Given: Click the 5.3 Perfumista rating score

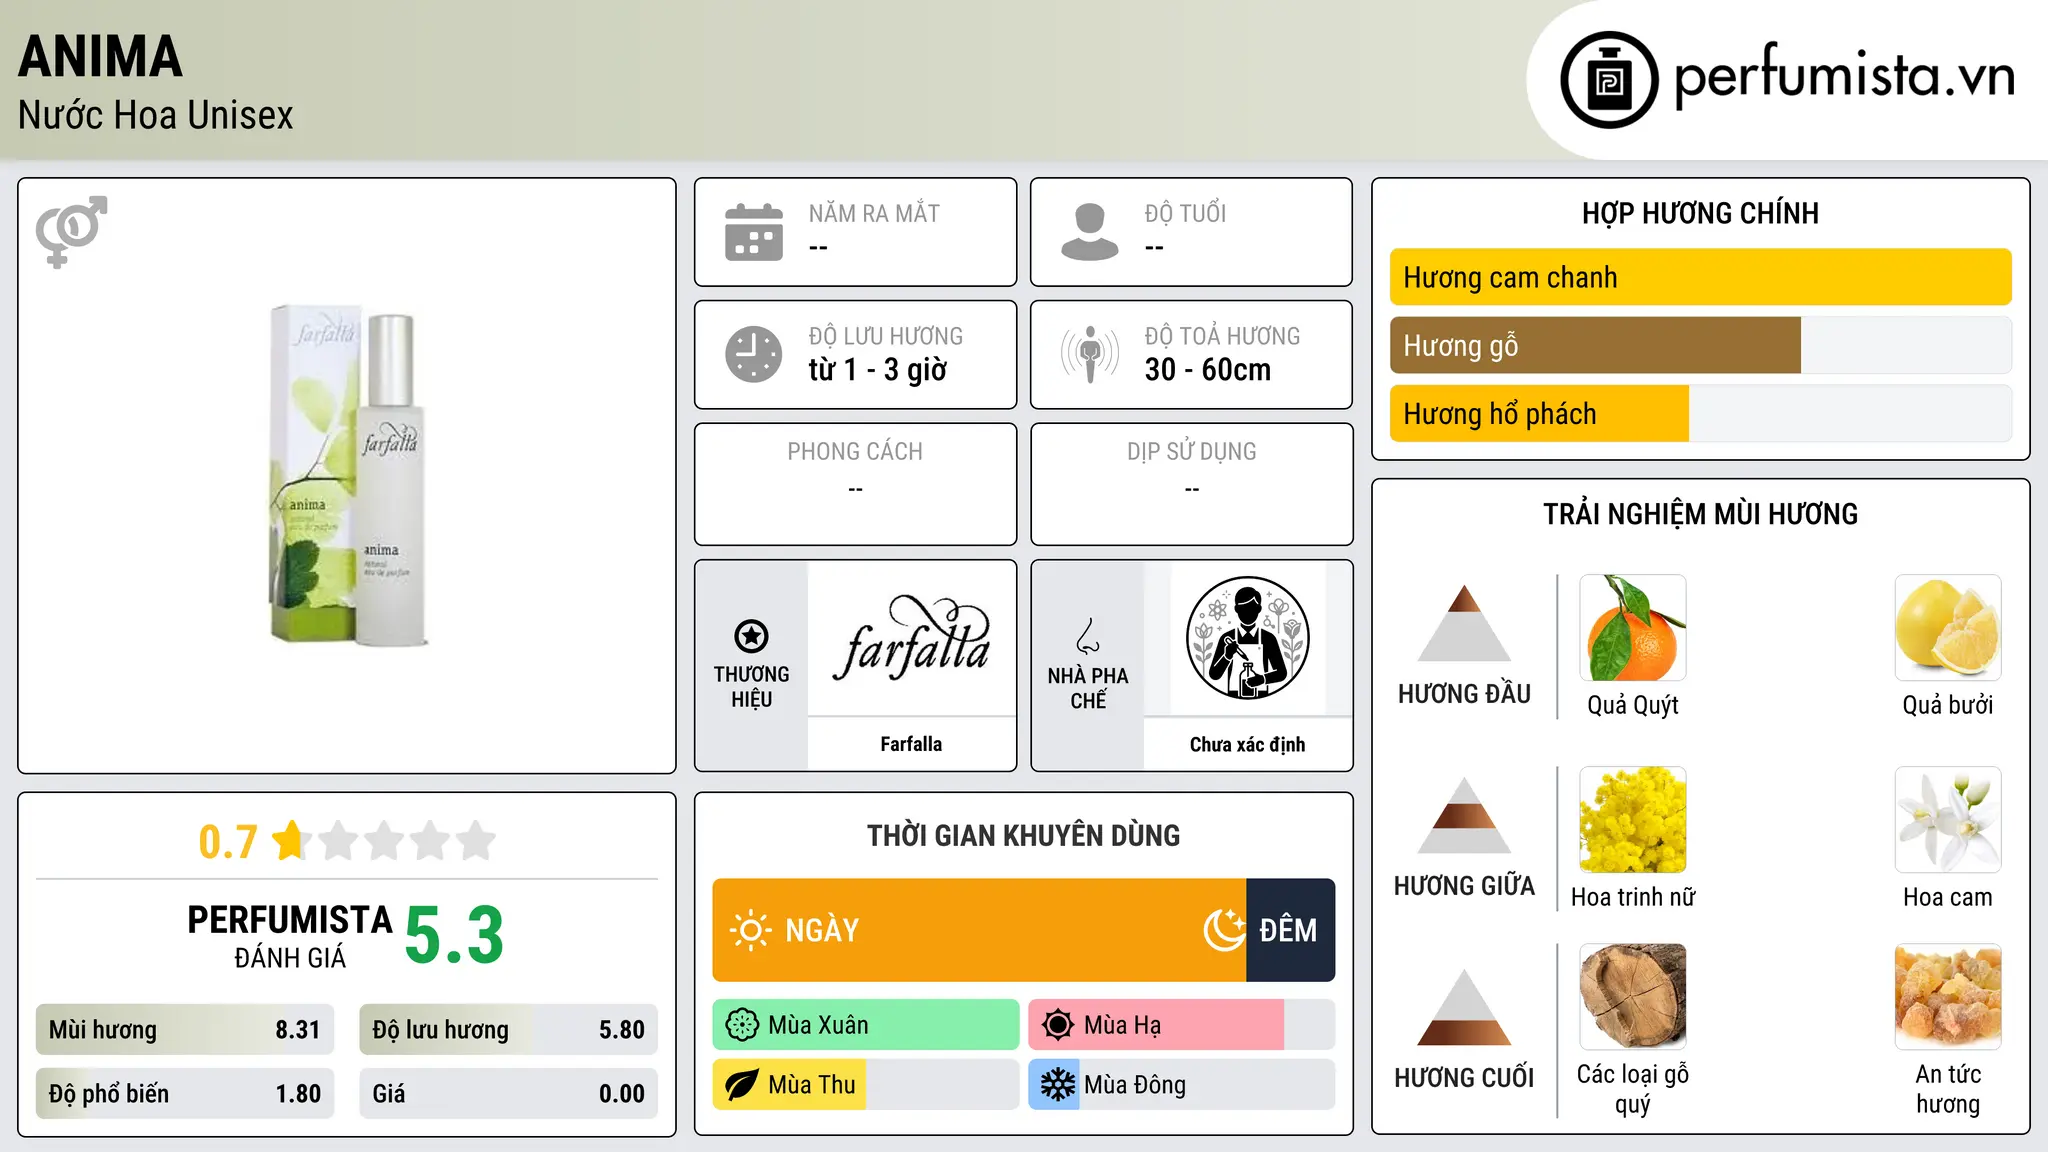Looking at the screenshot, I should click(x=454, y=936).
